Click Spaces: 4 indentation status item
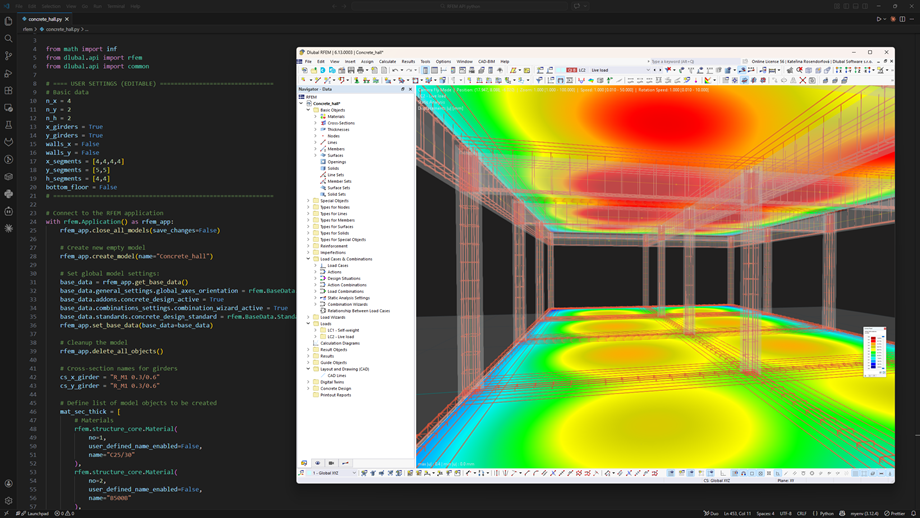 pos(766,513)
